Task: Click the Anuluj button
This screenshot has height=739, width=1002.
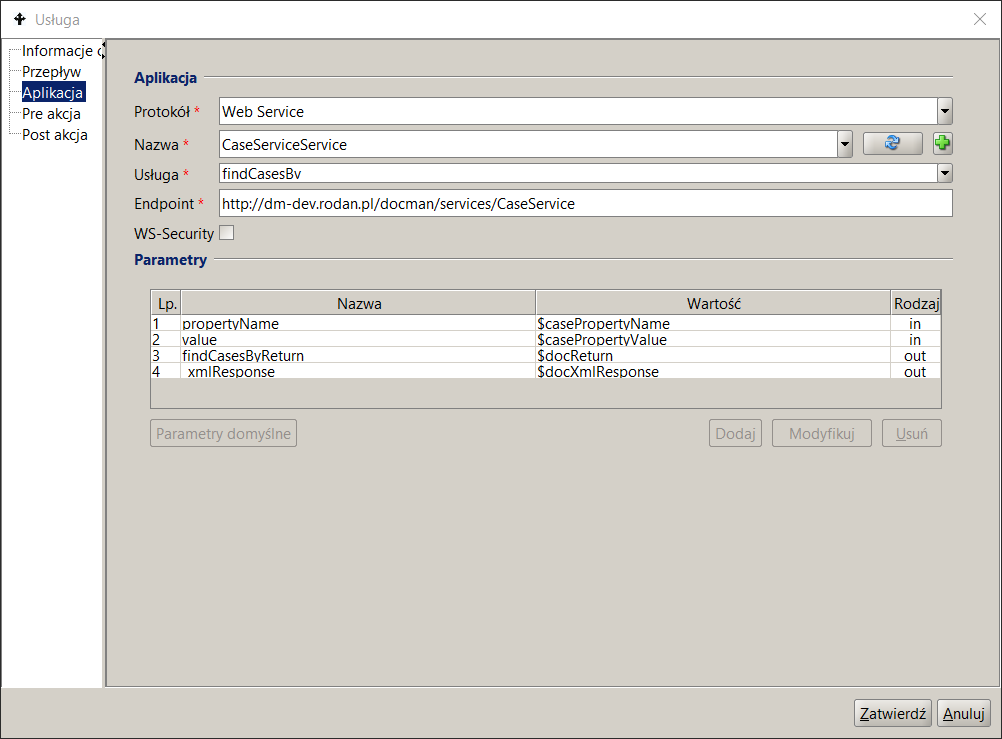Action: tap(963, 713)
